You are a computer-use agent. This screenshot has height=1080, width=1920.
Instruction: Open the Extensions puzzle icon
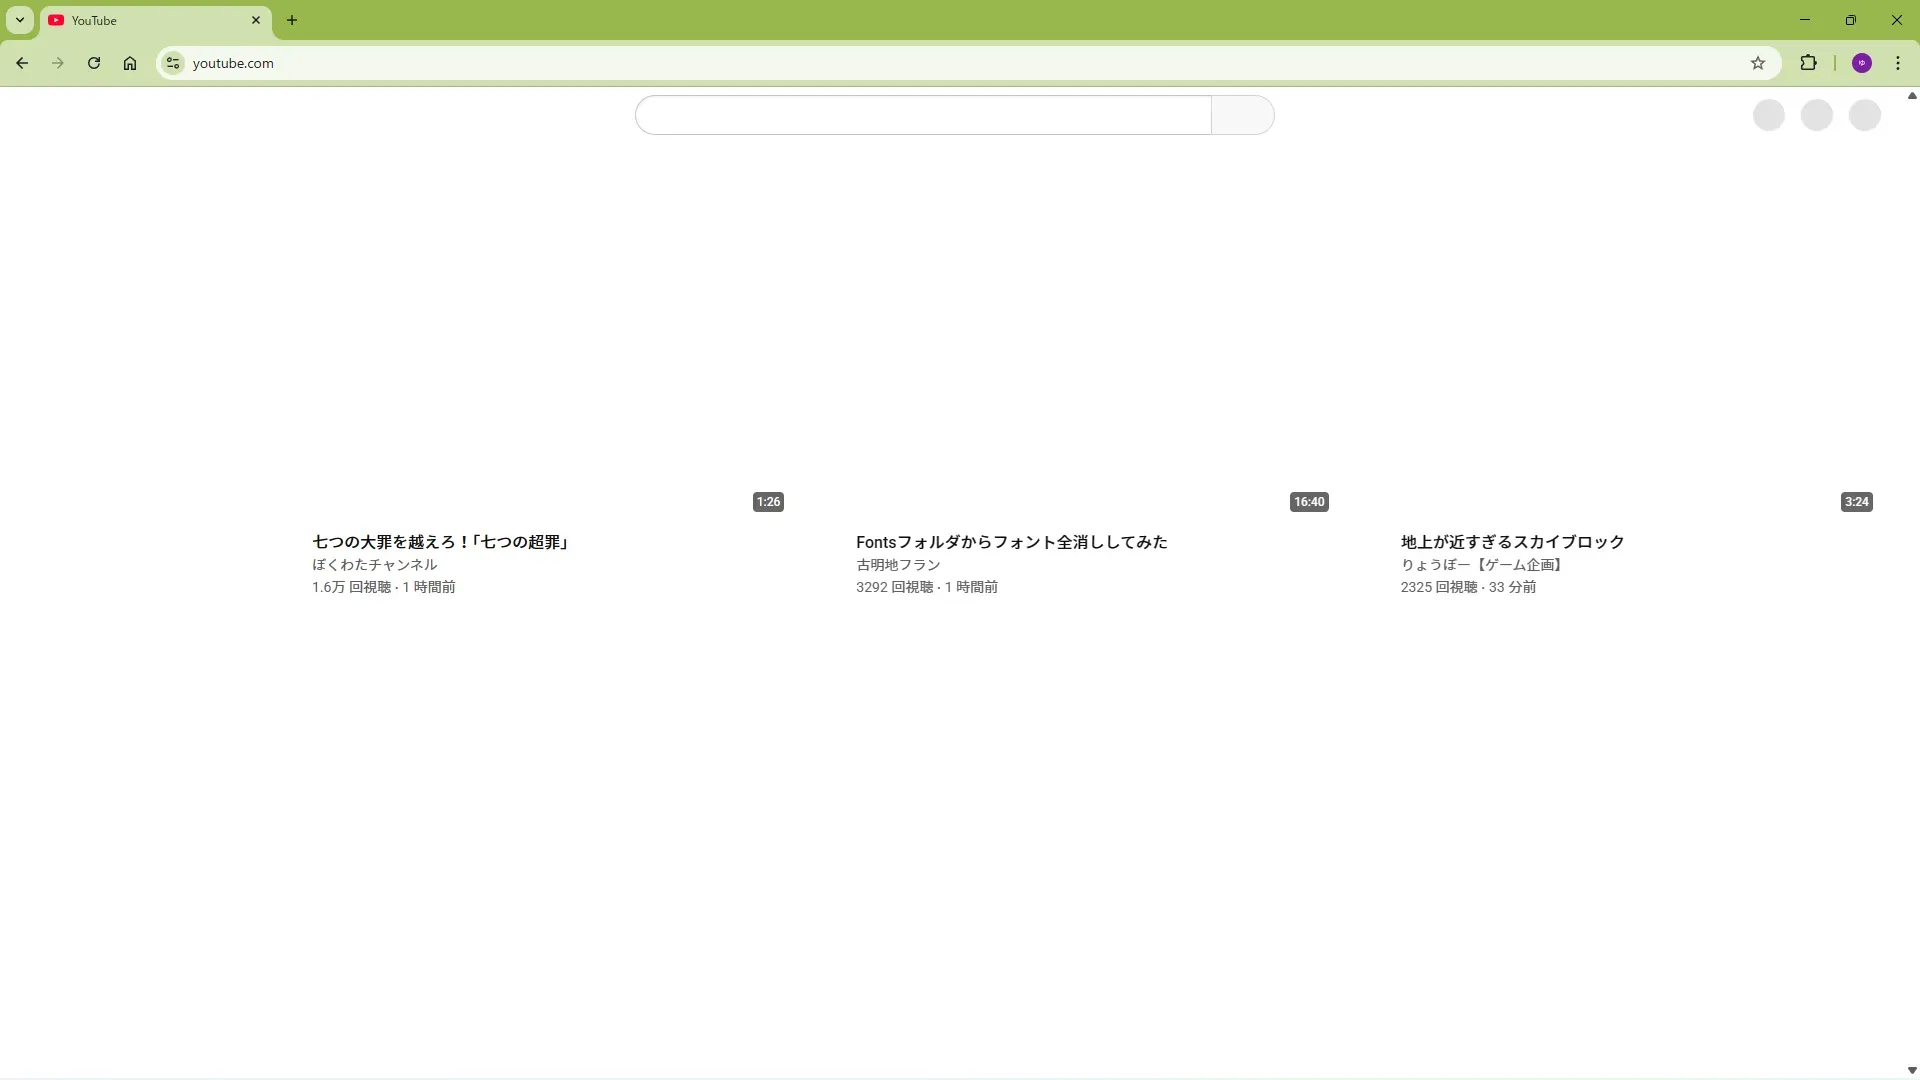[x=1808, y=63]
